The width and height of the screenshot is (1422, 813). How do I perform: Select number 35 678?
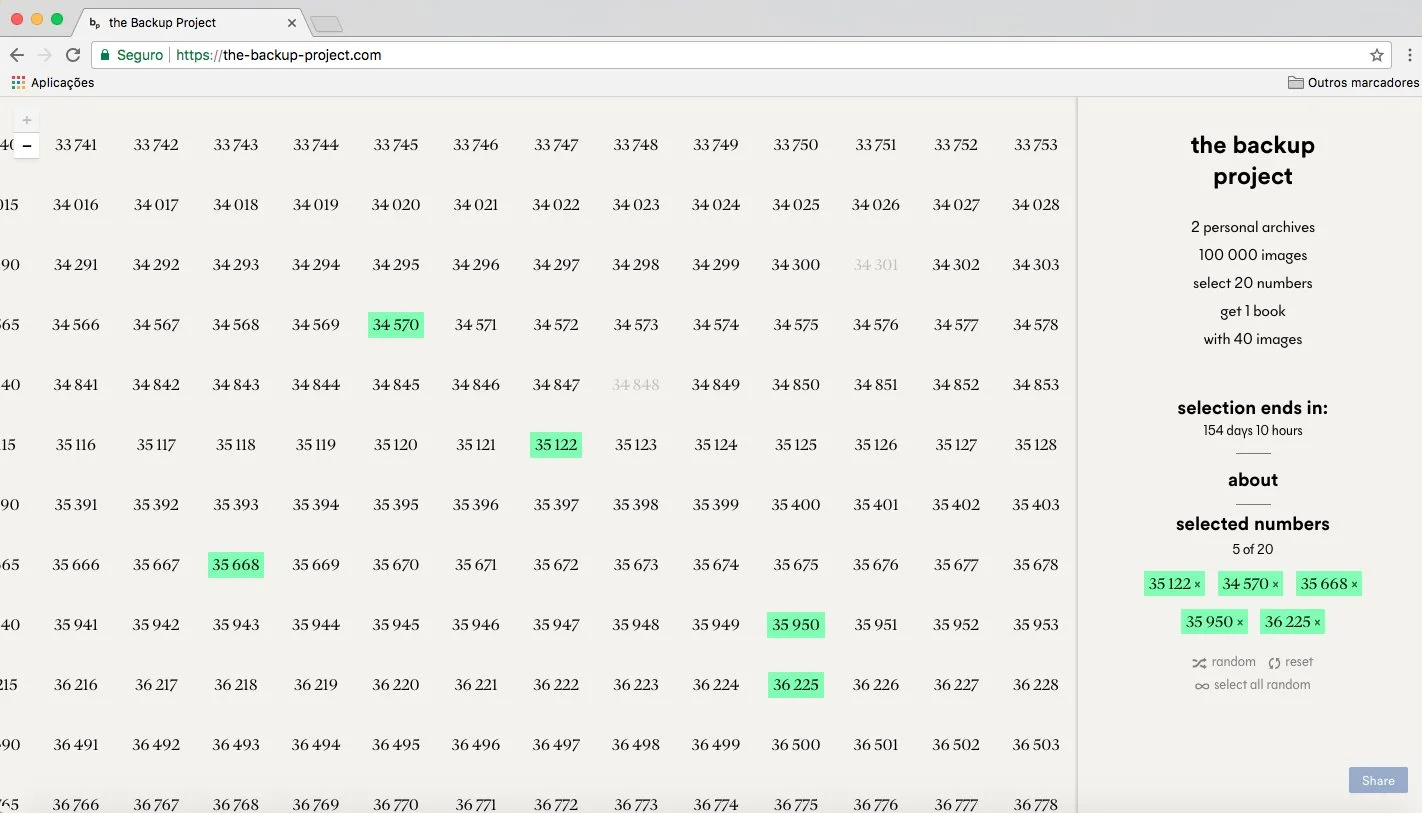[x=1036, y=565]
